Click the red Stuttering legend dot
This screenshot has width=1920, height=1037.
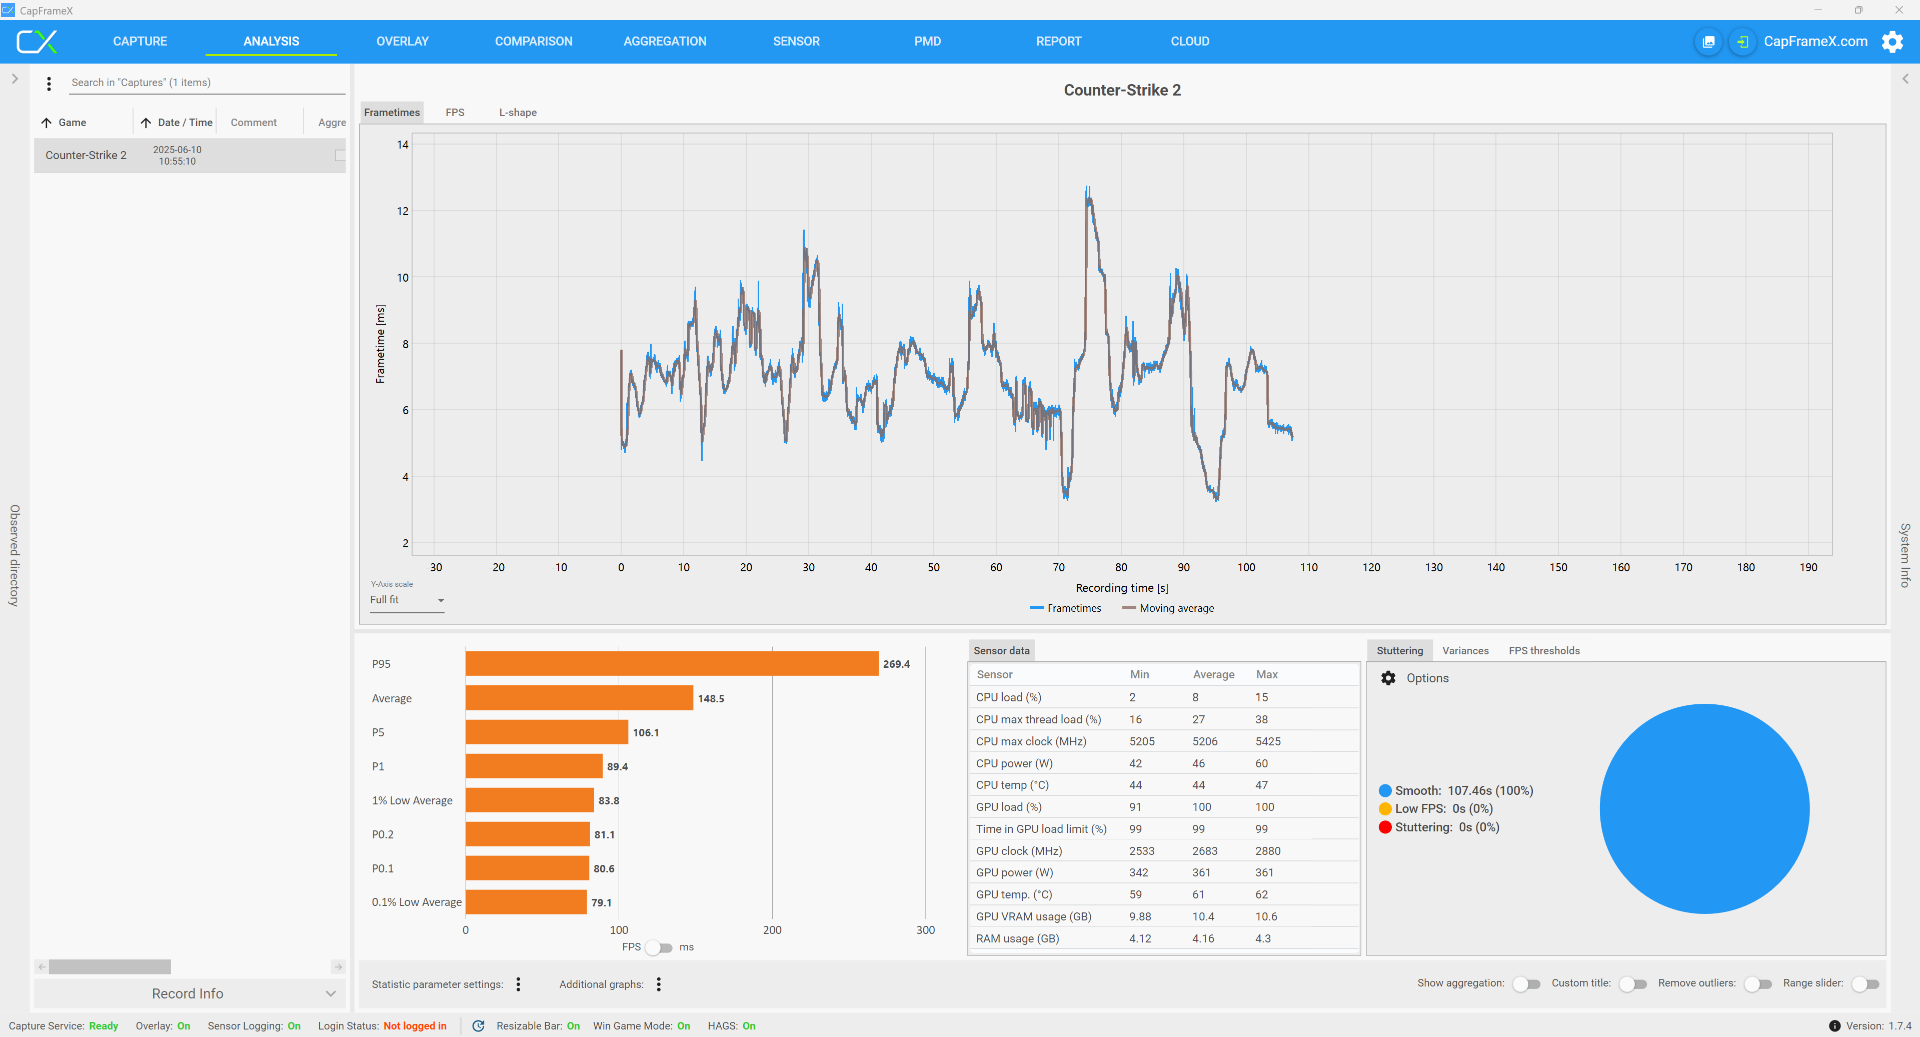1385,827
